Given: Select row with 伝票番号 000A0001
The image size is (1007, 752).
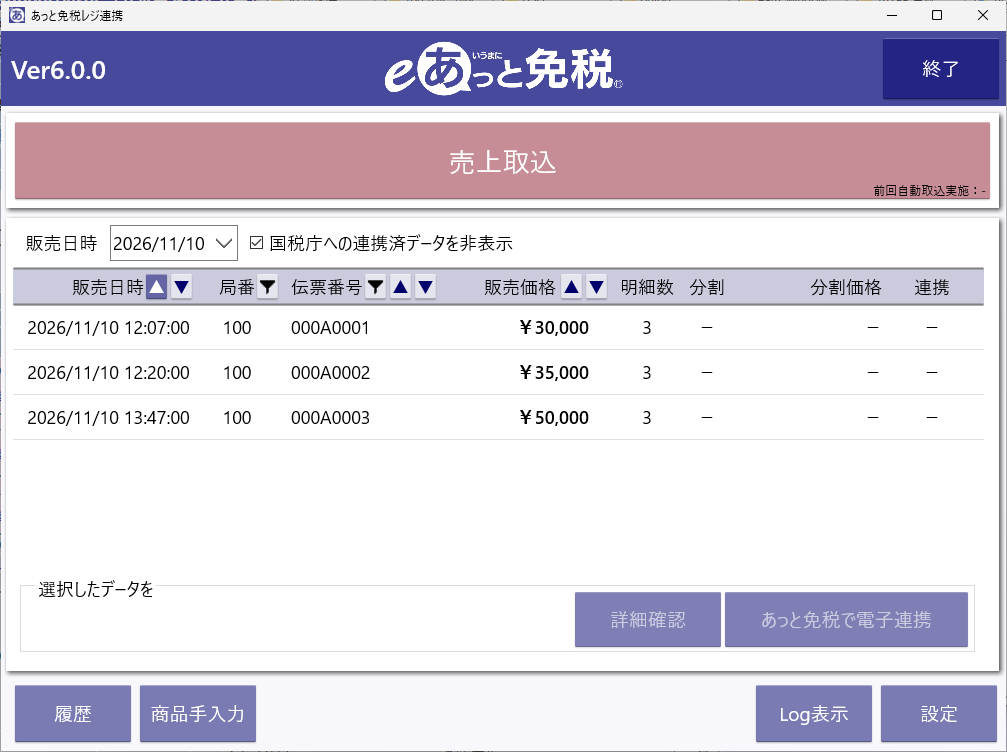Looking at the screenshot, I should click(x=498, y=328).
